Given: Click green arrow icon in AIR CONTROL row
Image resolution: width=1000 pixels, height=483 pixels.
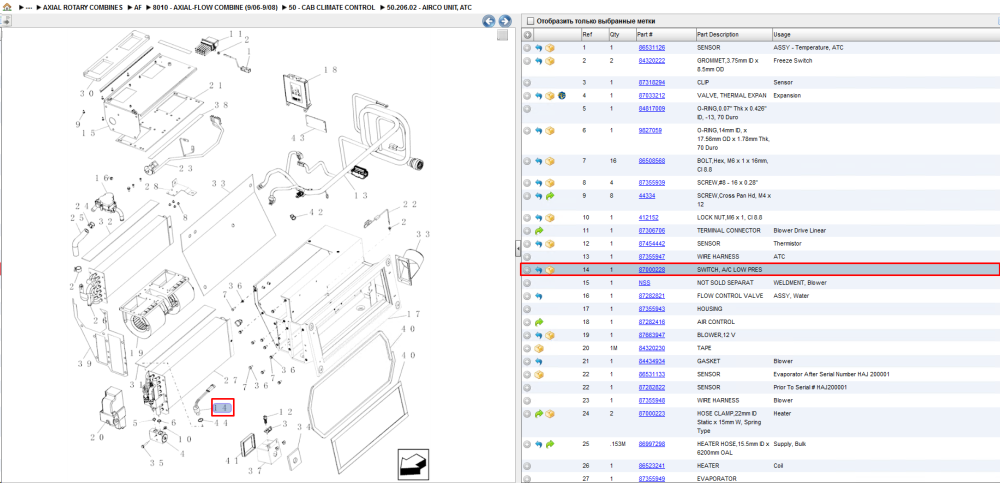Looking at the screenshot, I should coord(538,322).
